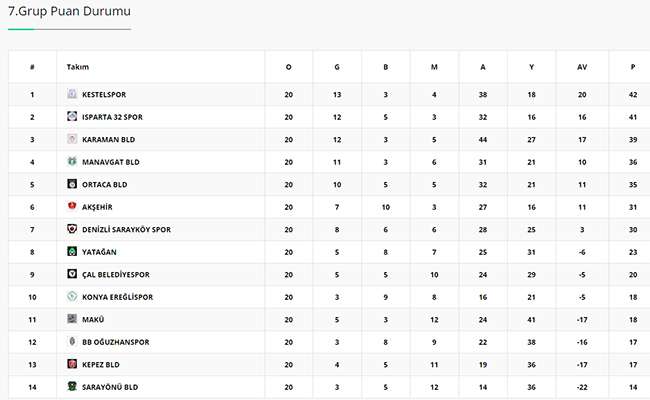This screenshot has width=650, height=400.
Task: Open the MAKÜ team name link
Action: [93, 320]
